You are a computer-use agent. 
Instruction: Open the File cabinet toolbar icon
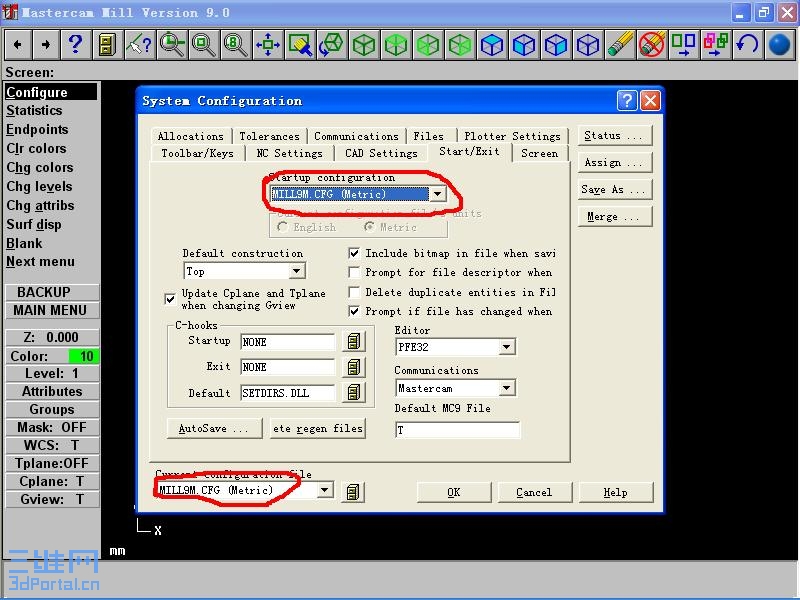point(107,45)
